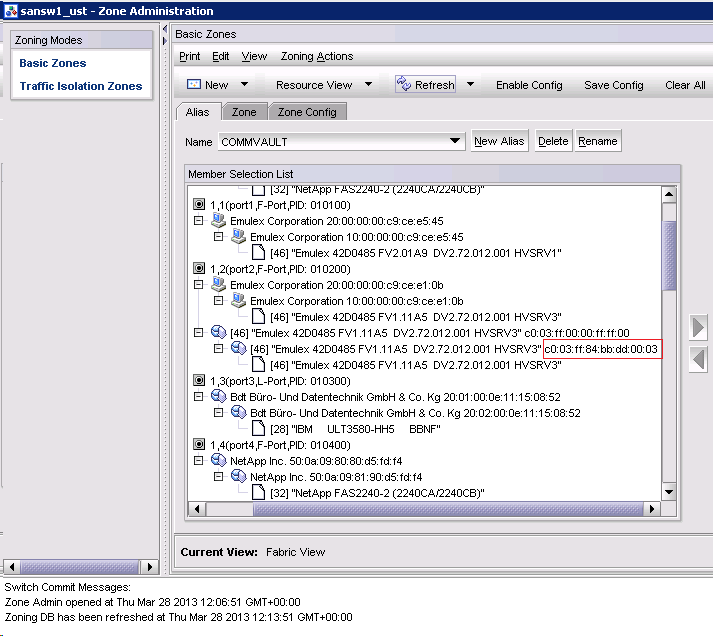The image size is (713, 636).
Task: Collapse the c0:03:ff:00:00:ff:ff:00 tree node
Action: (x=198, y=332)
